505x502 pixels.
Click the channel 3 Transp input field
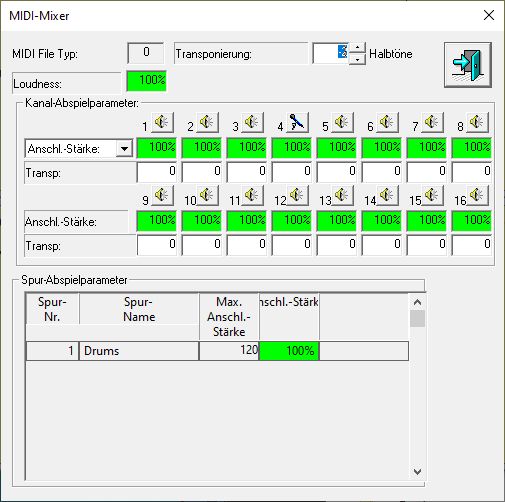coord(247,172)
